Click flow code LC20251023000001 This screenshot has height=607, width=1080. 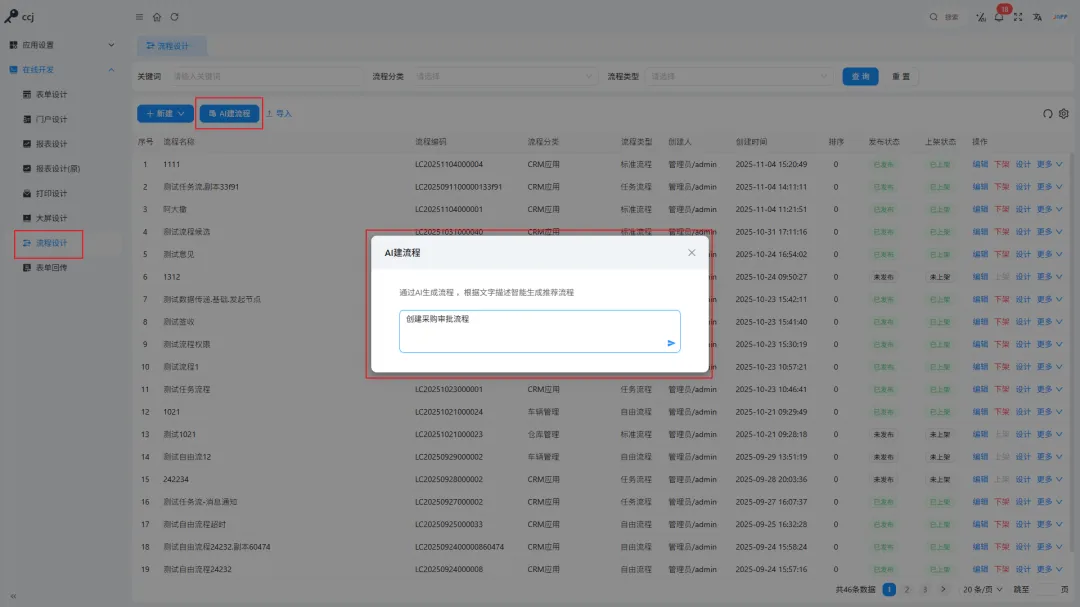448,389
